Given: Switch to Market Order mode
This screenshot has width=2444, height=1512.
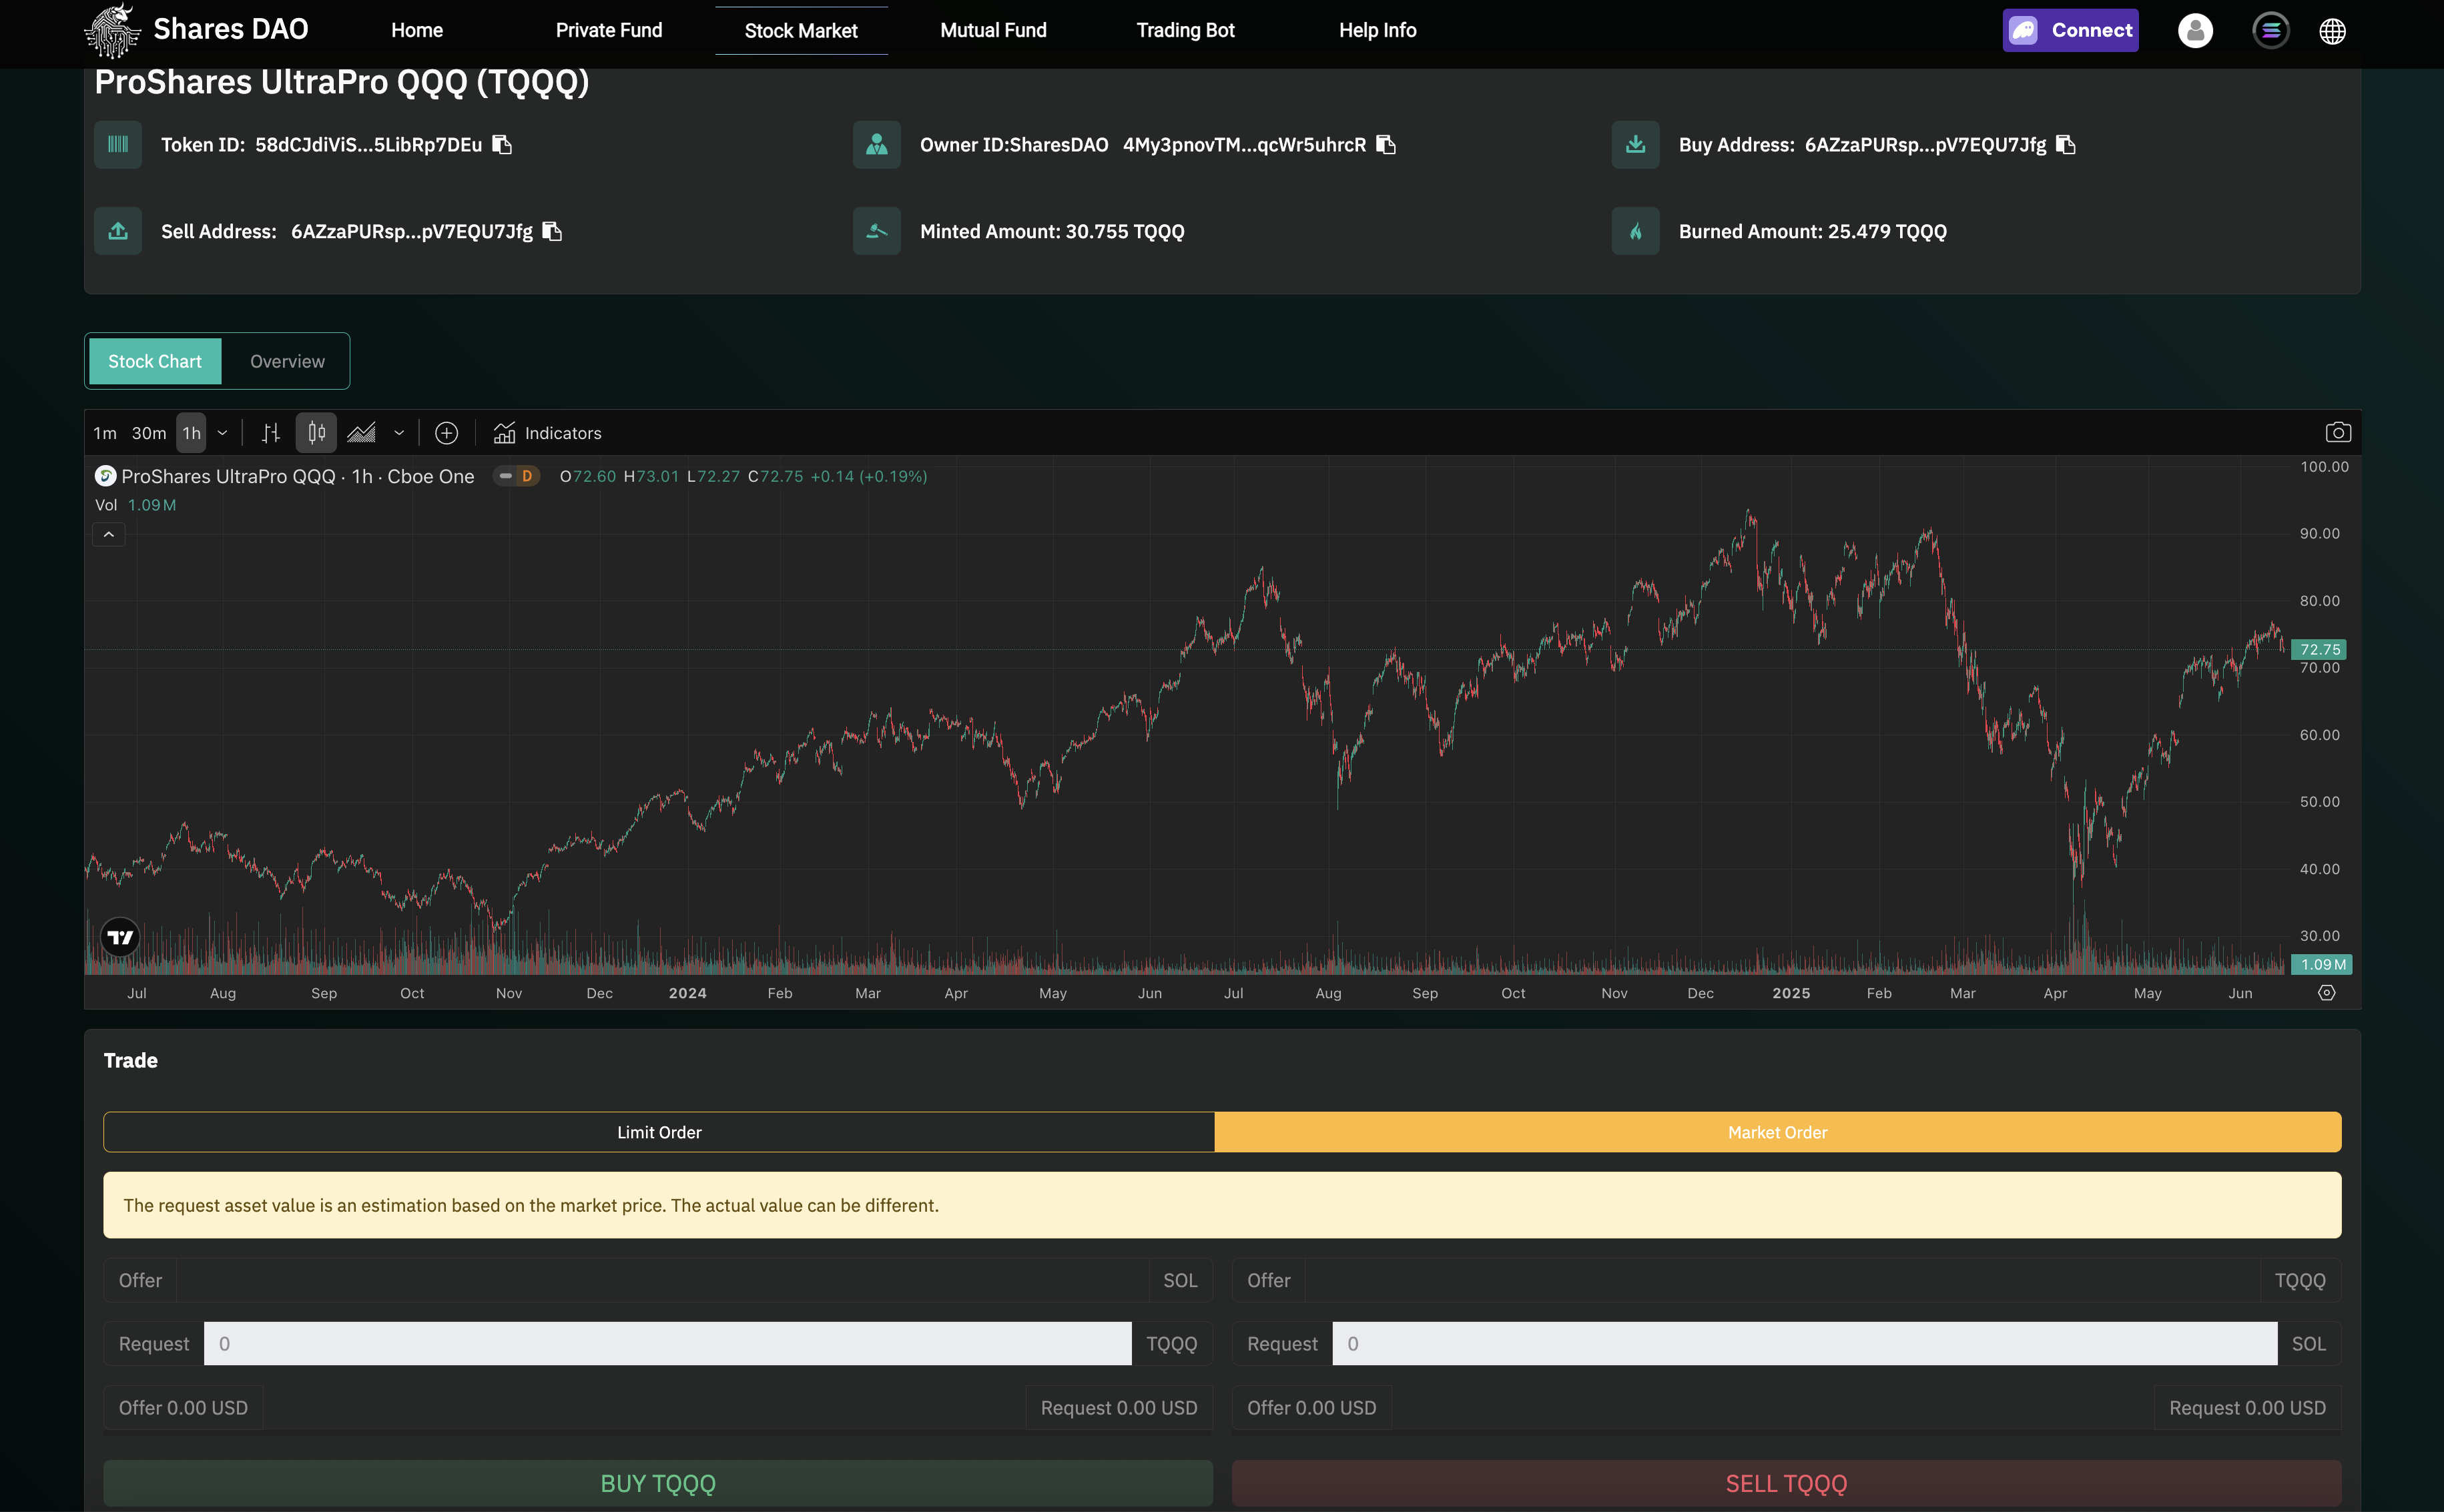Looking at the screenshot, I should tap(1777, 1132).
